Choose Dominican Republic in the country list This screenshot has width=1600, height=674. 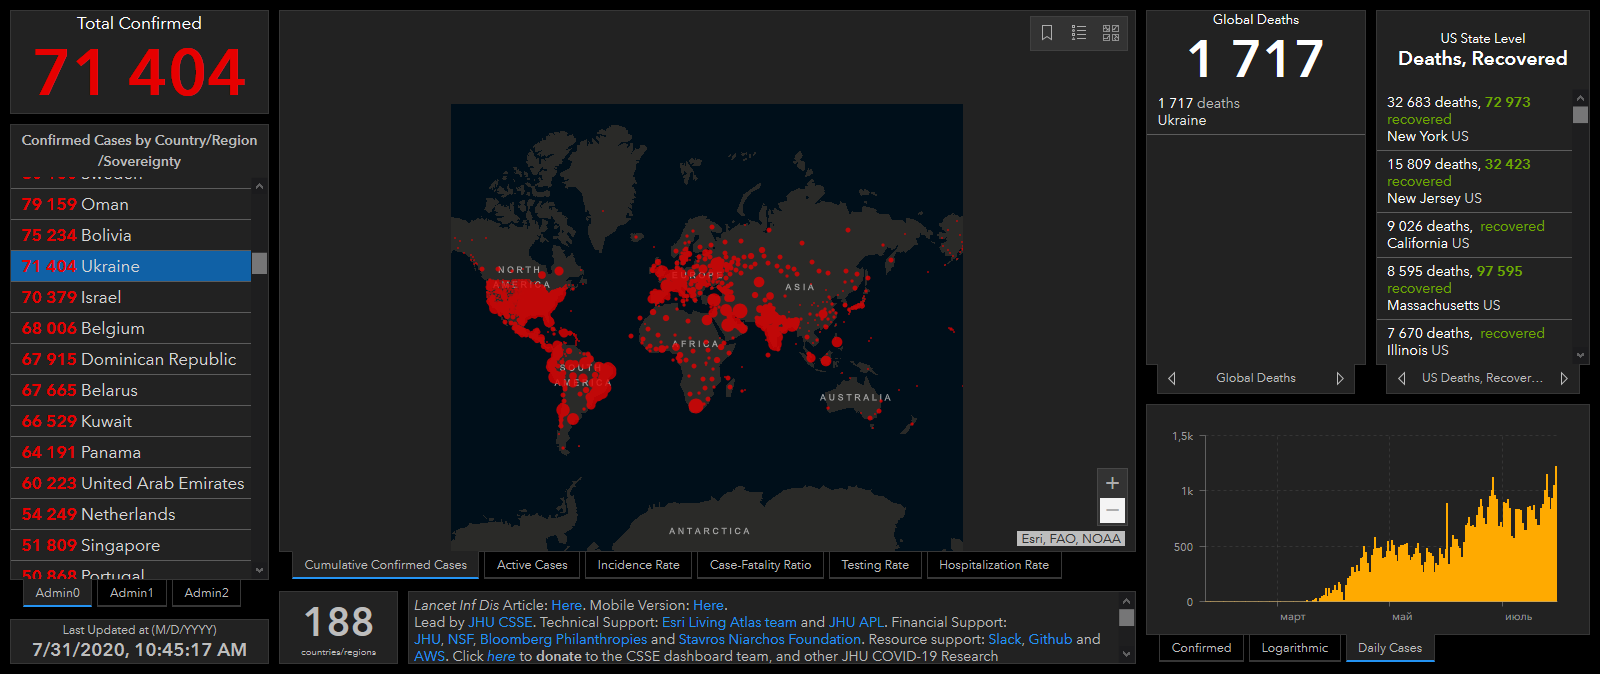pos(131,359)
